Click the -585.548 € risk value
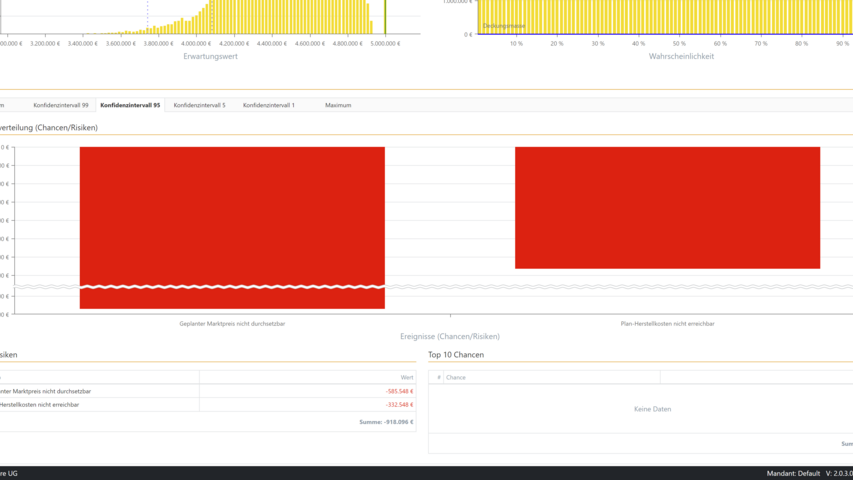 click(x=399, y=391)
